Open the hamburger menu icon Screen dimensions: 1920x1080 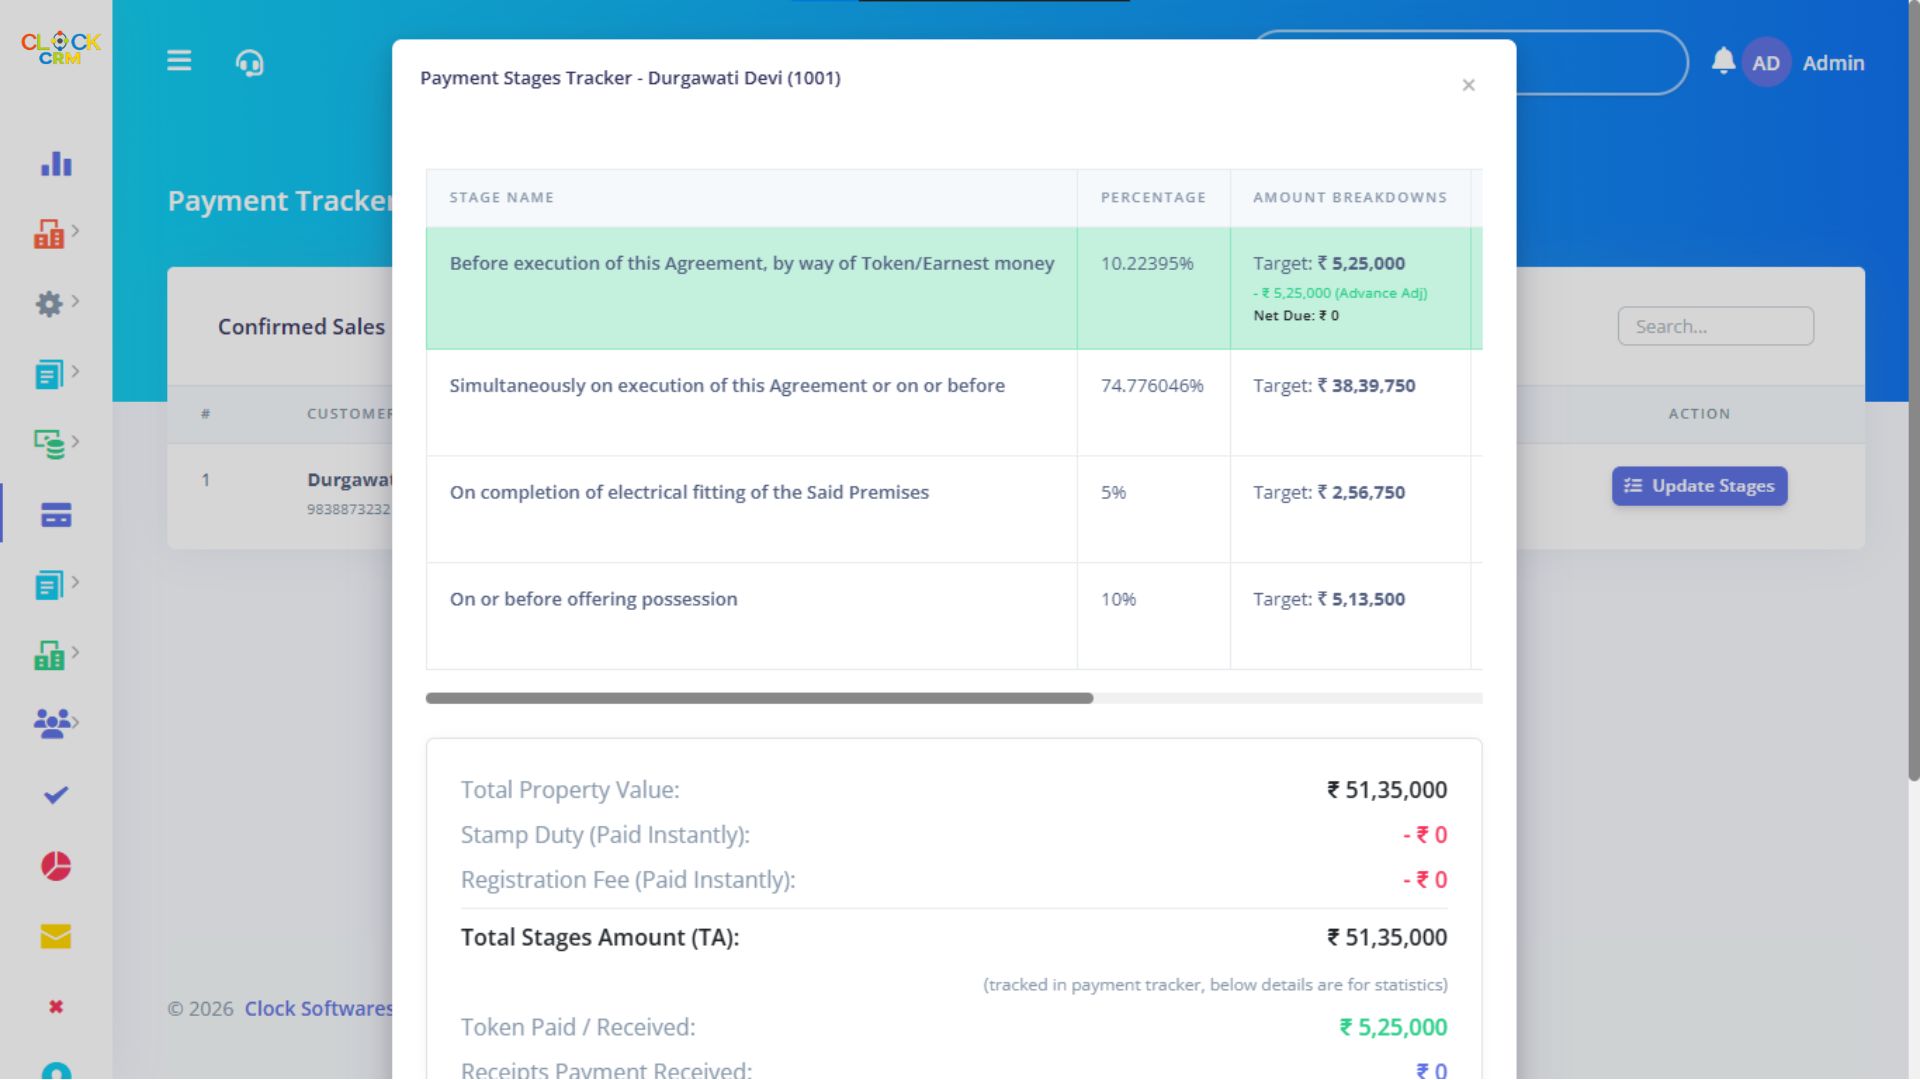point(179,61)
